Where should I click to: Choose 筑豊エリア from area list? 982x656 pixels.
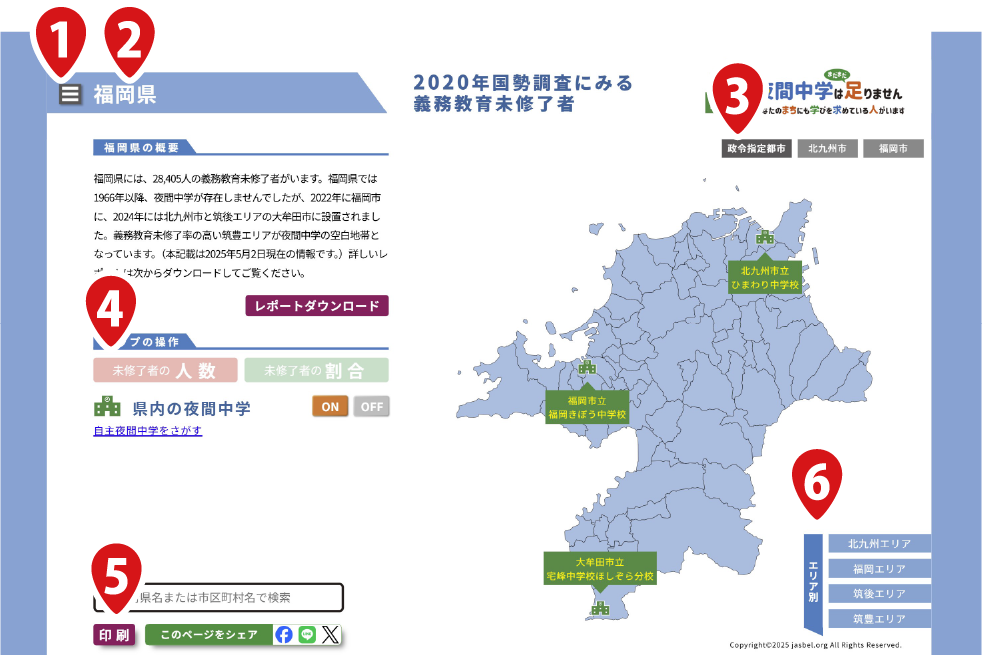(x=879, y=619)
